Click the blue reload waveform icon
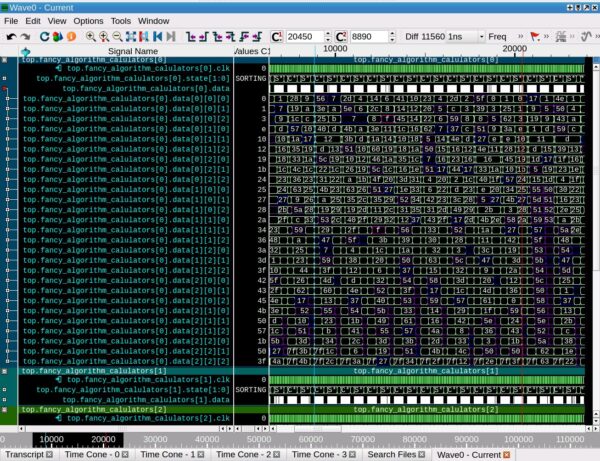 44,37
